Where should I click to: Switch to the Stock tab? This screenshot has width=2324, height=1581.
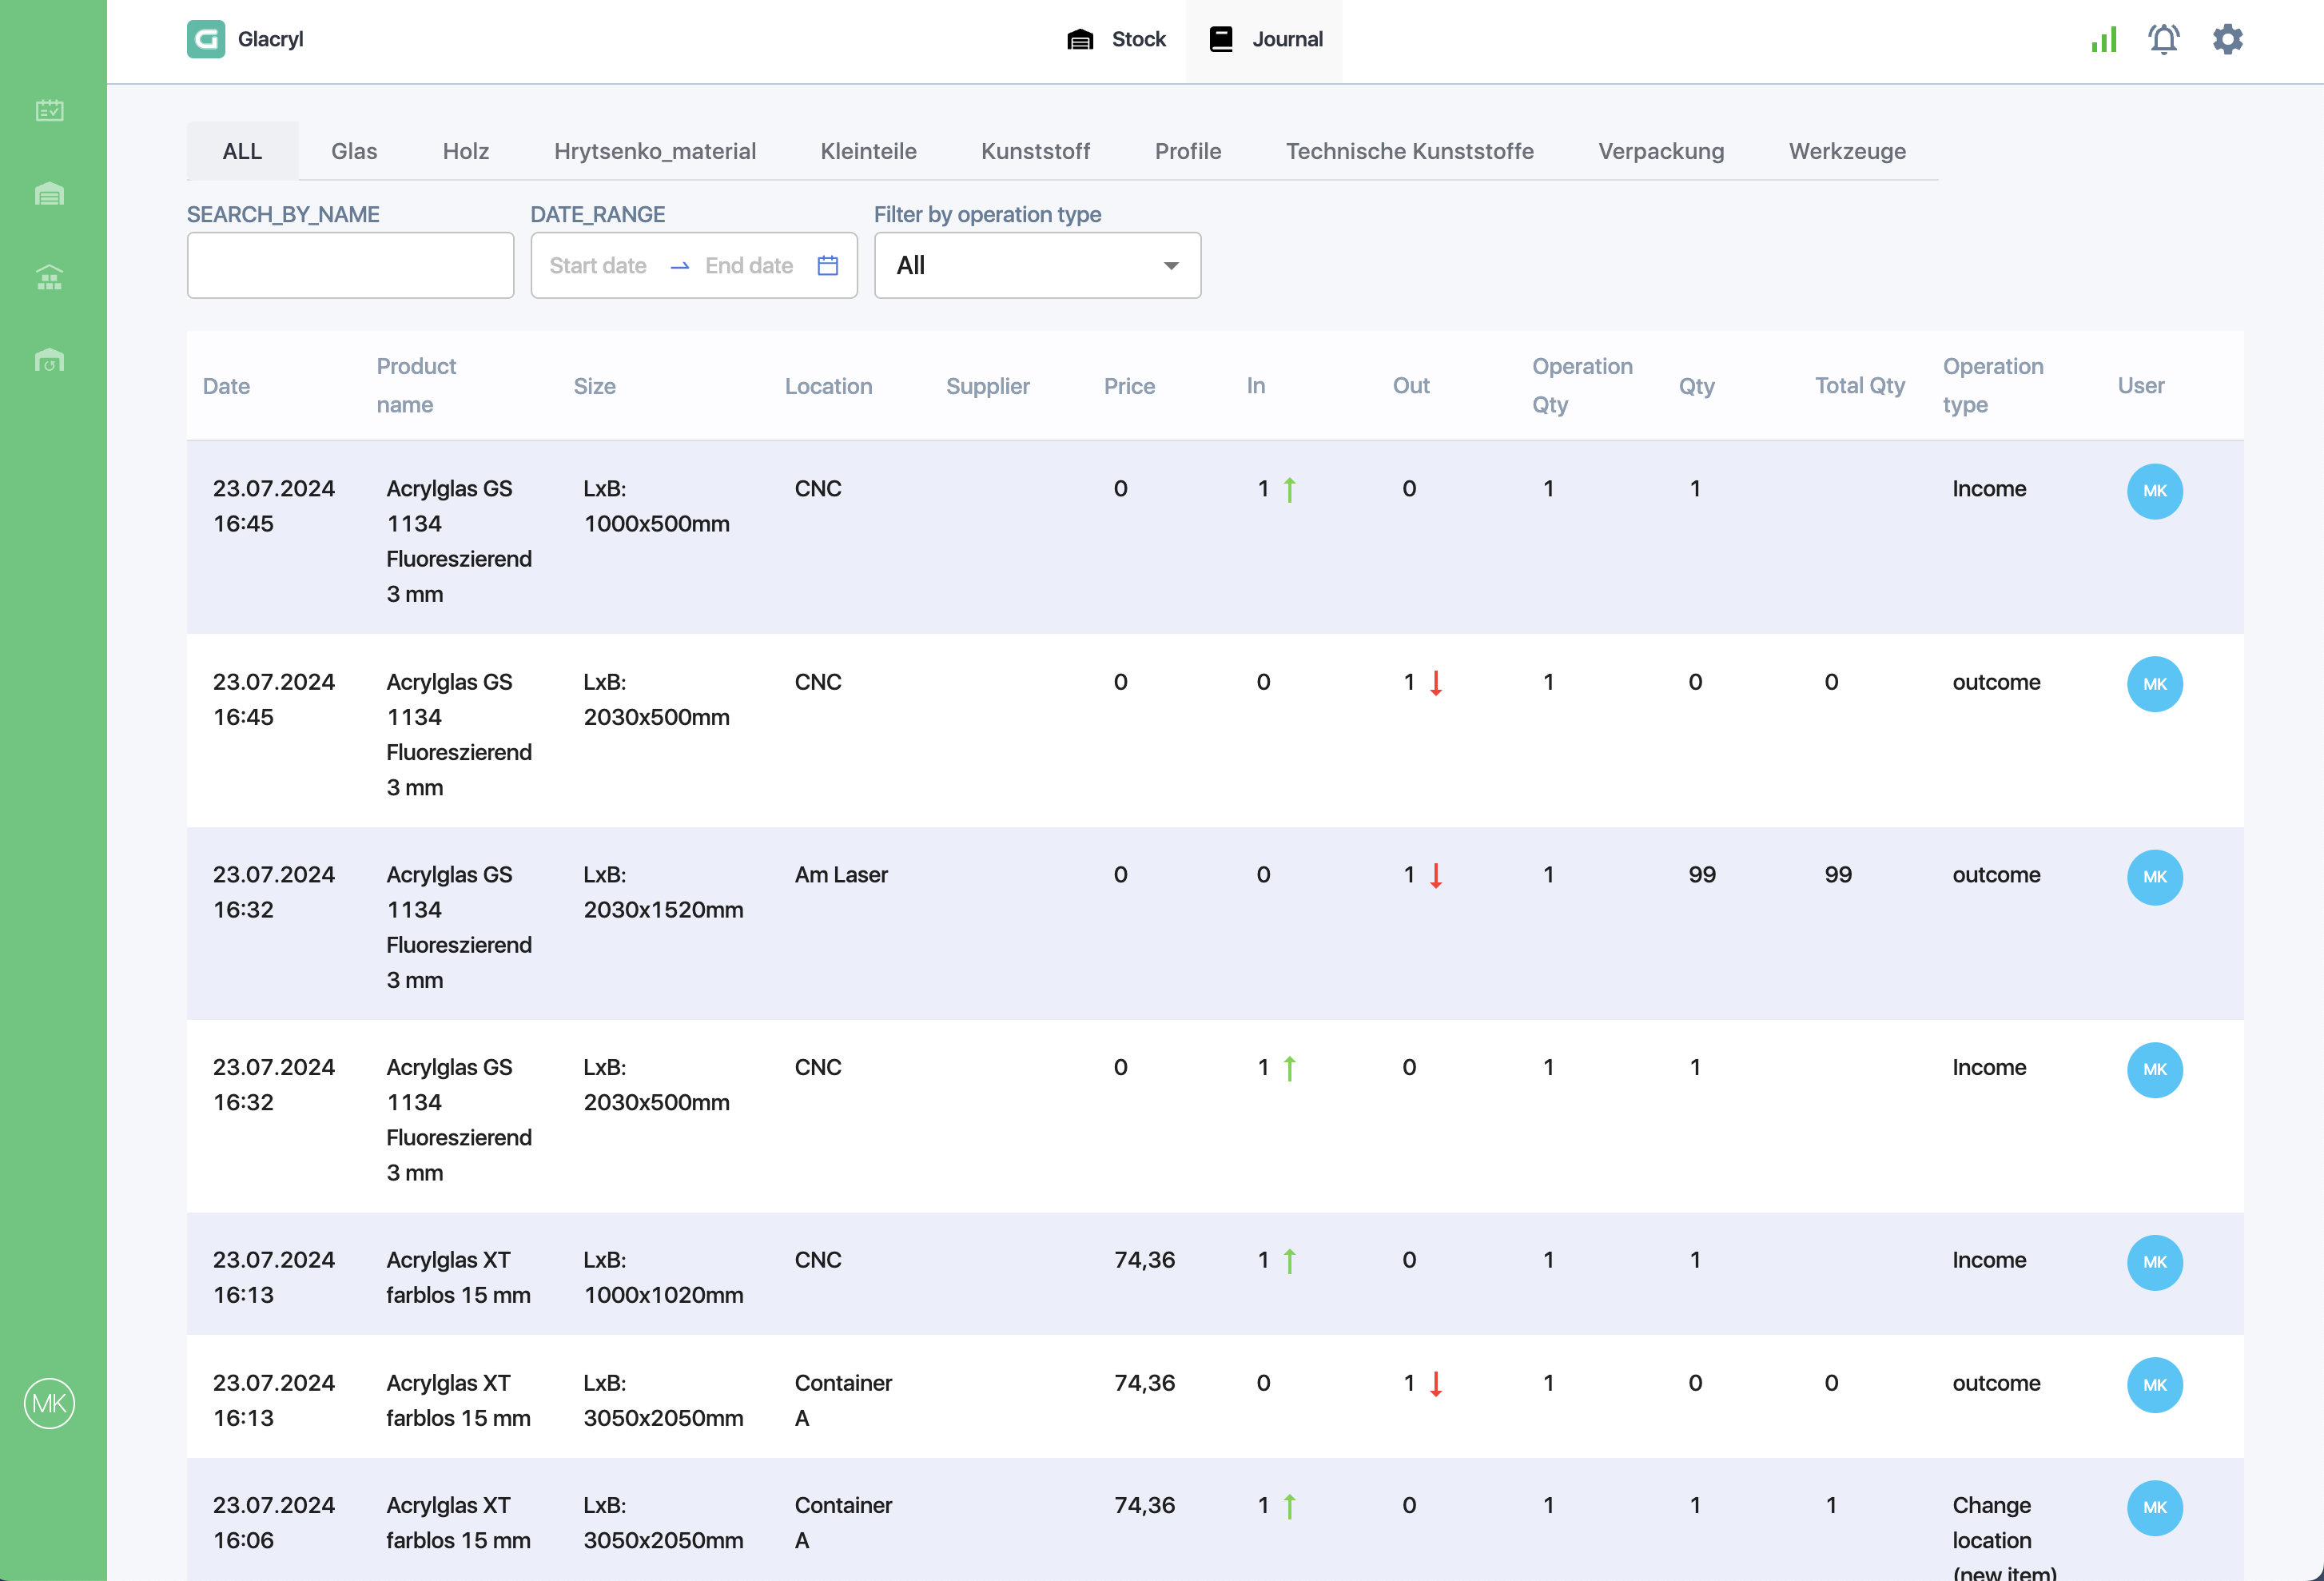[1116, 39]
